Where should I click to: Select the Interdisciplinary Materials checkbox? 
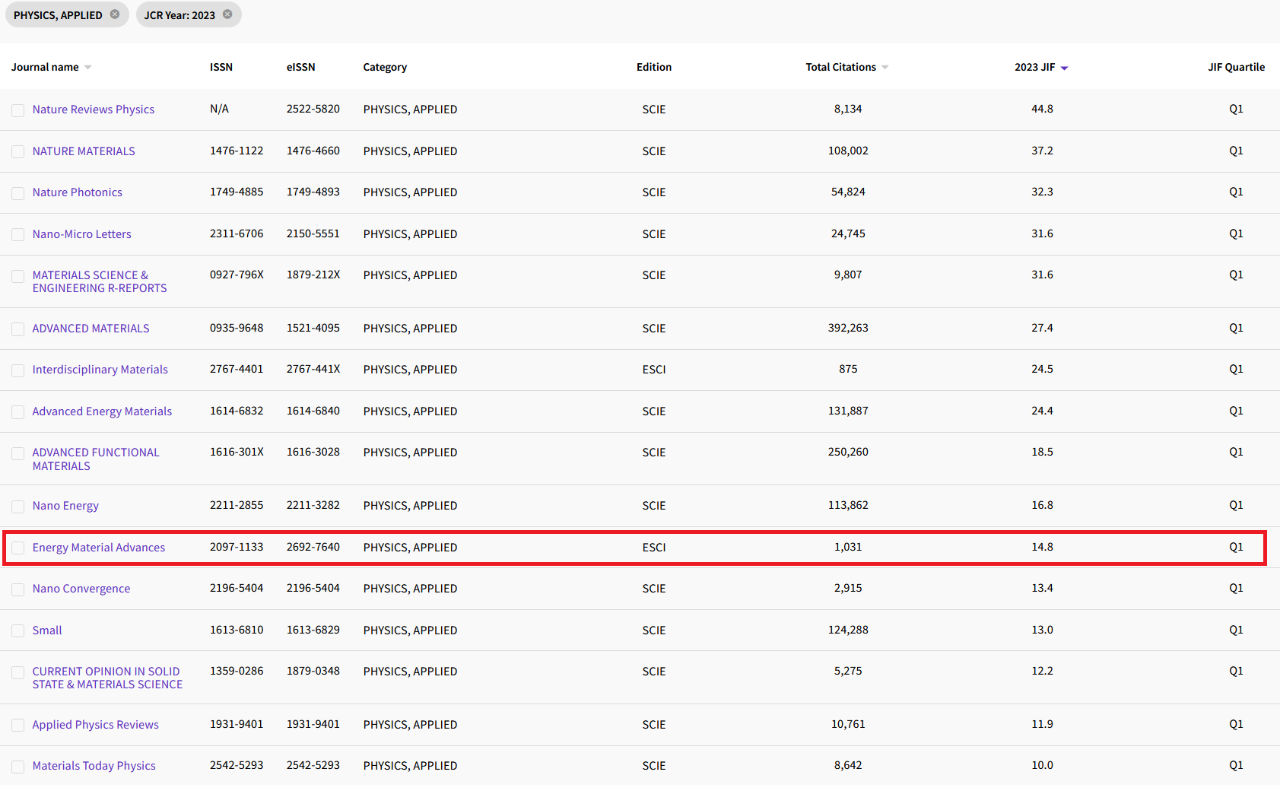click(18, 370)
